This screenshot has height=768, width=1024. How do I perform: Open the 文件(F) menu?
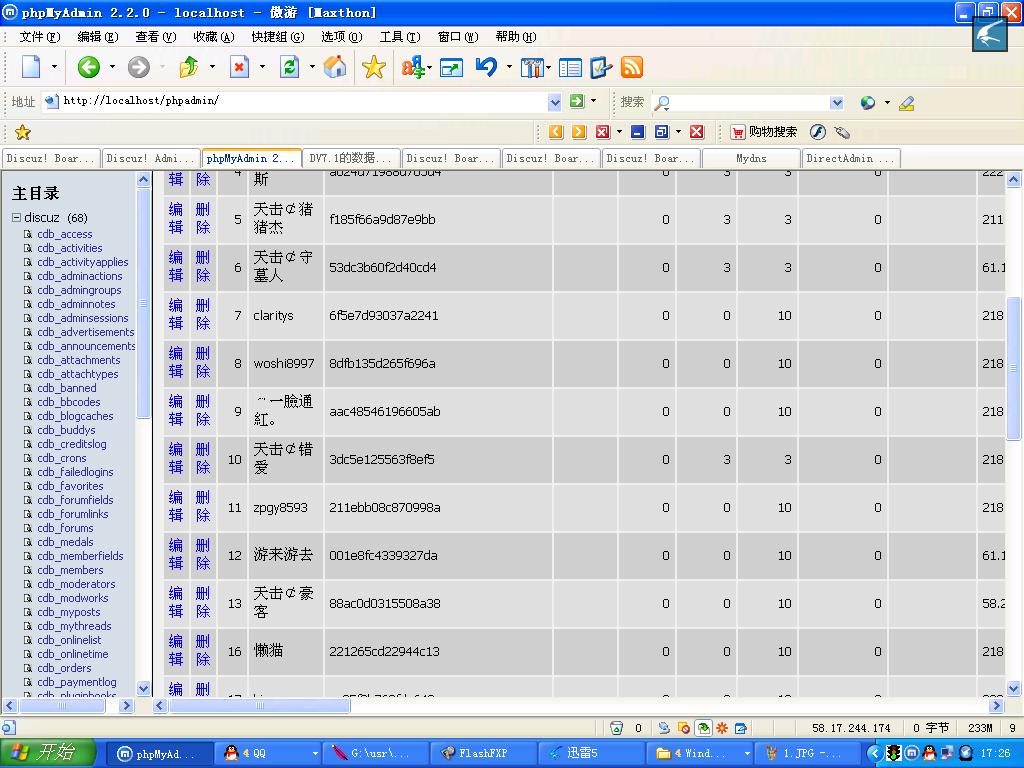point(40,37)
